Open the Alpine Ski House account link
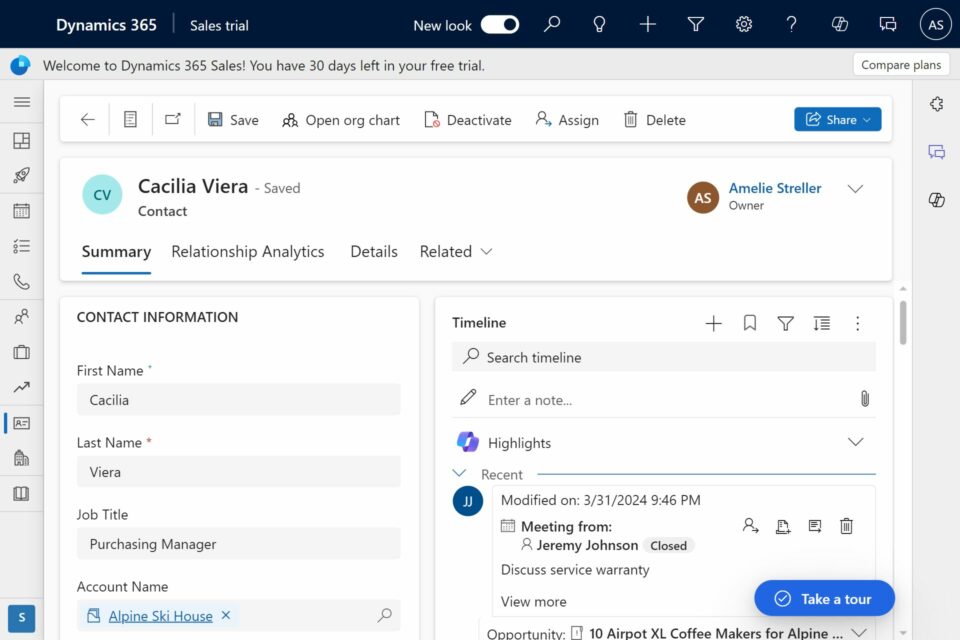Image resolution: width=960 pixels, height=640 pixels. pyautogui.click(x=160, y=616)
